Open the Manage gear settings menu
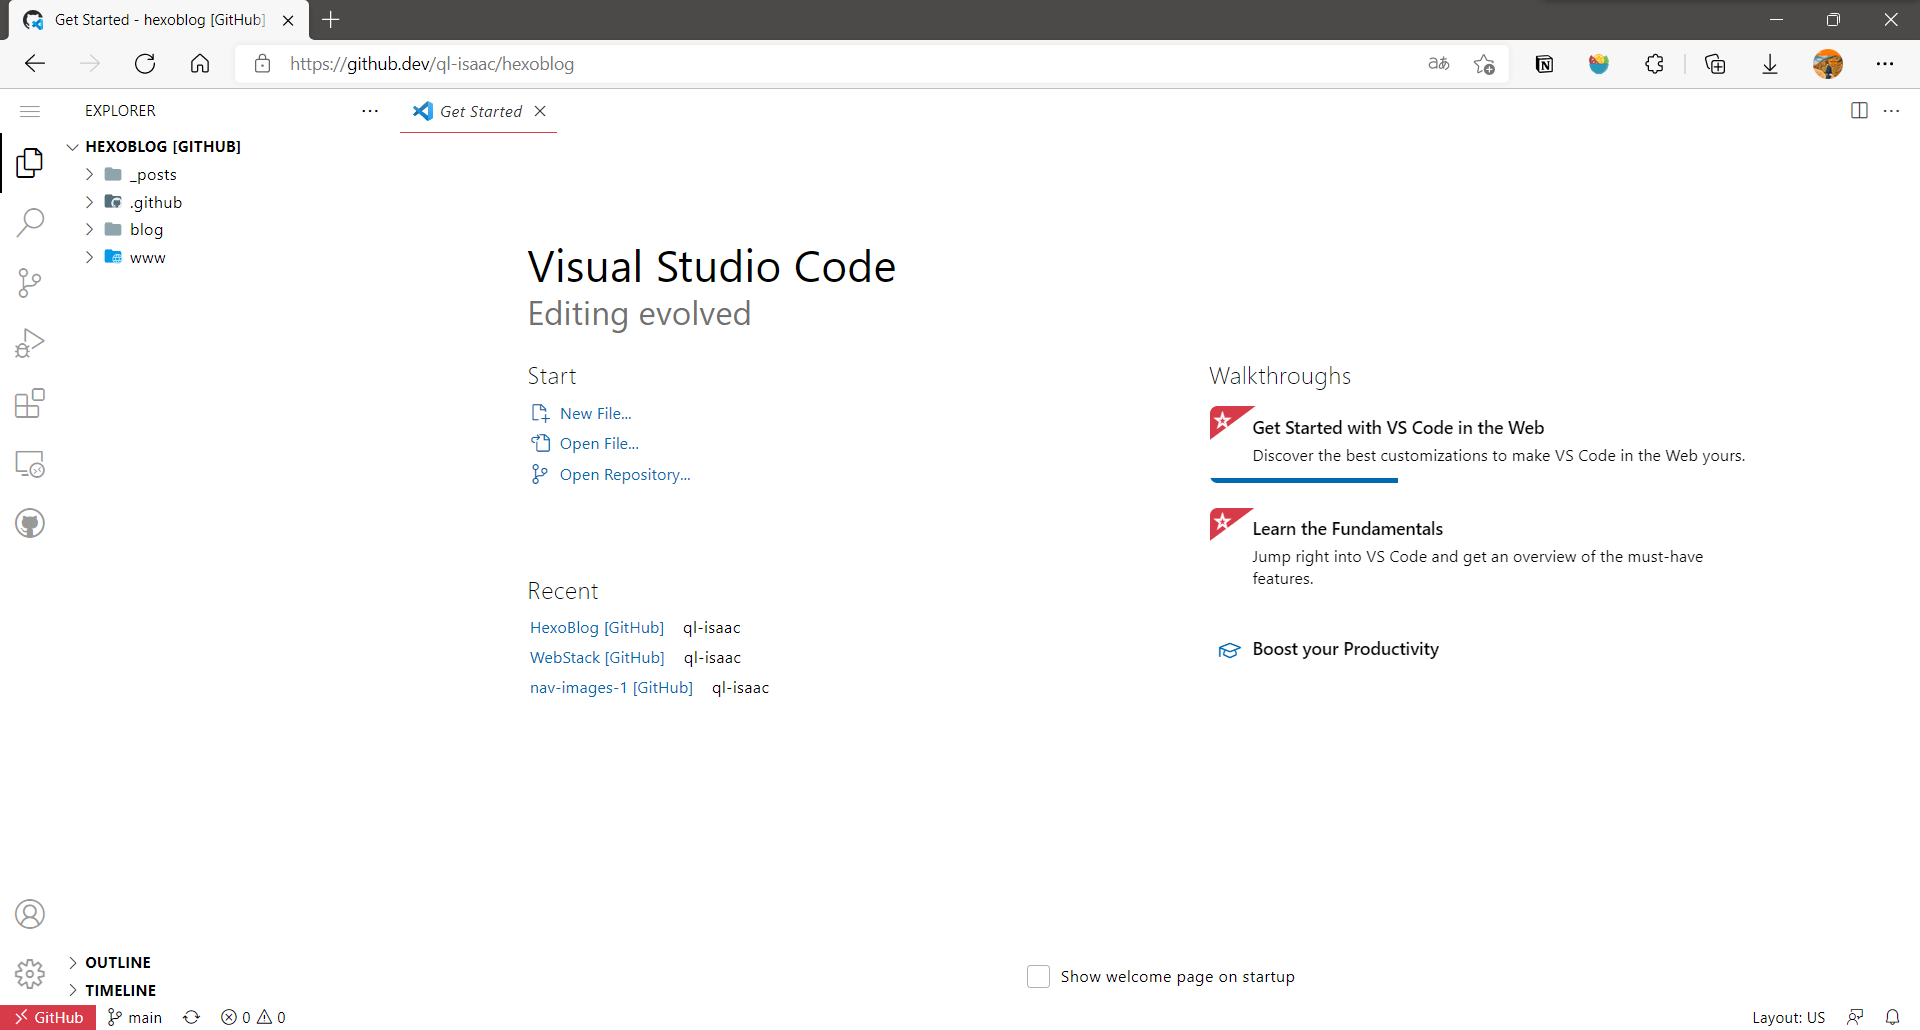 [30, 973]
